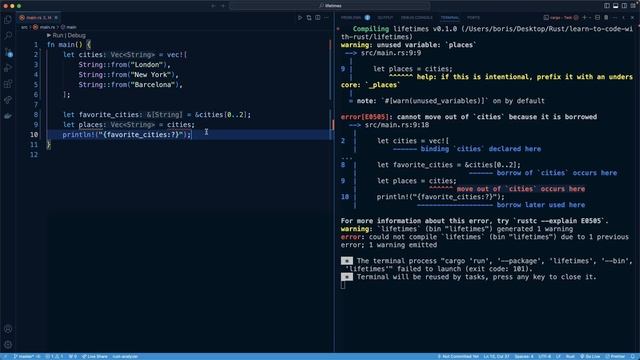This screenshot has width=640, height=360.
Task: Split the terminal pane
Action: pos(598,18)
